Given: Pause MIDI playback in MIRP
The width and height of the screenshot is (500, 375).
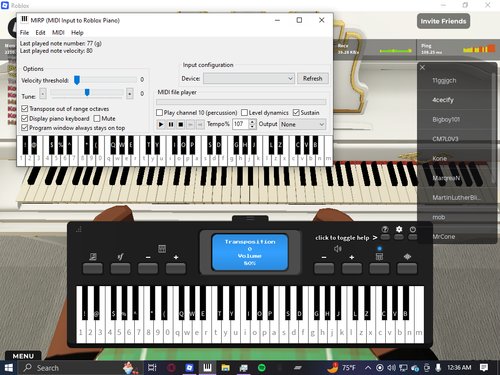Looking at the screenshot, I should click(171, 124).
